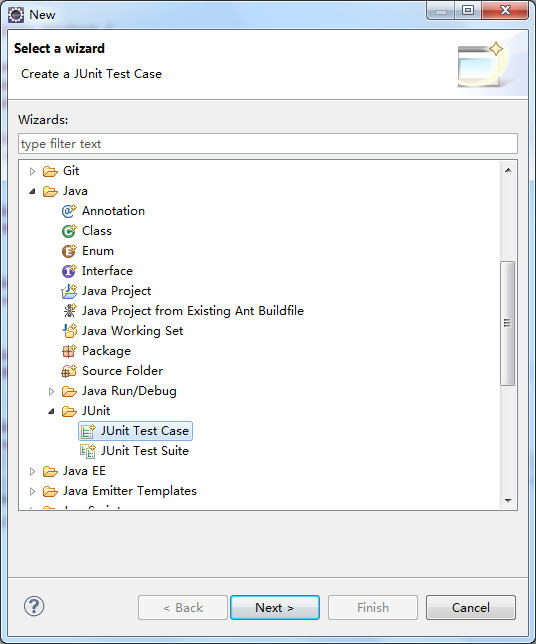Select the purple Interface icon

(69, 271)
